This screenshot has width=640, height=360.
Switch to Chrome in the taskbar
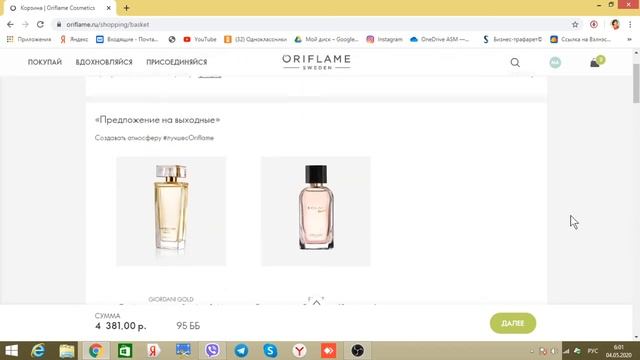coord(96,351)
